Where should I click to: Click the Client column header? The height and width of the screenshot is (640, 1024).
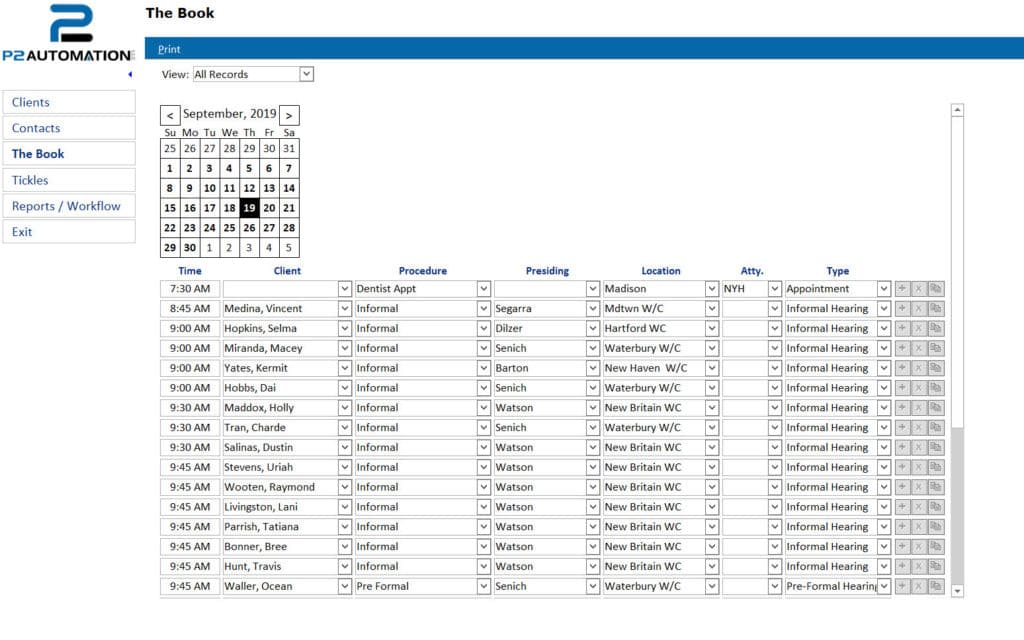[x=287, y=271]
